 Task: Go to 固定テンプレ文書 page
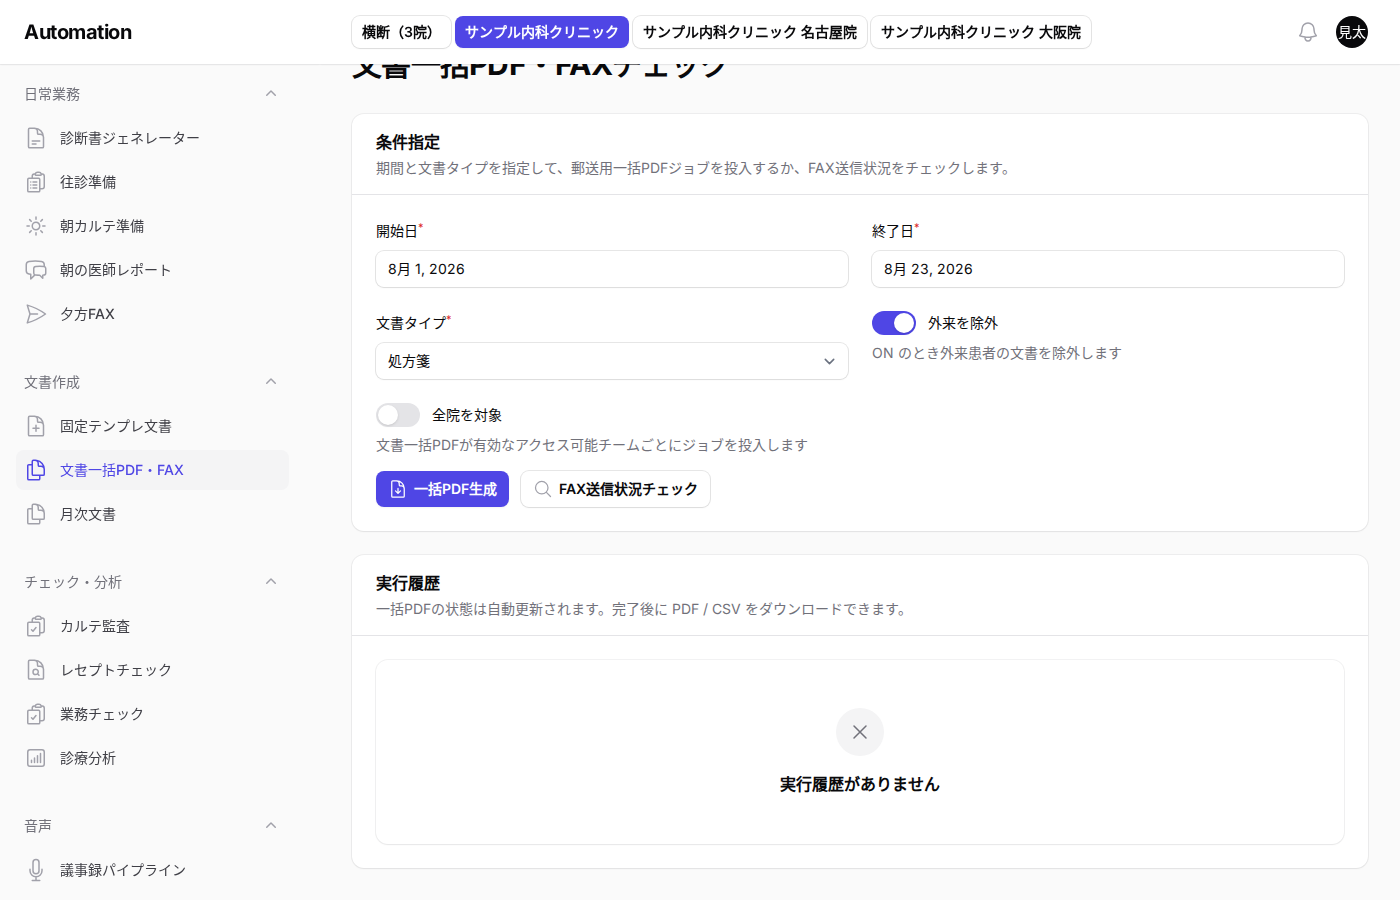click(x=152, y=426)
